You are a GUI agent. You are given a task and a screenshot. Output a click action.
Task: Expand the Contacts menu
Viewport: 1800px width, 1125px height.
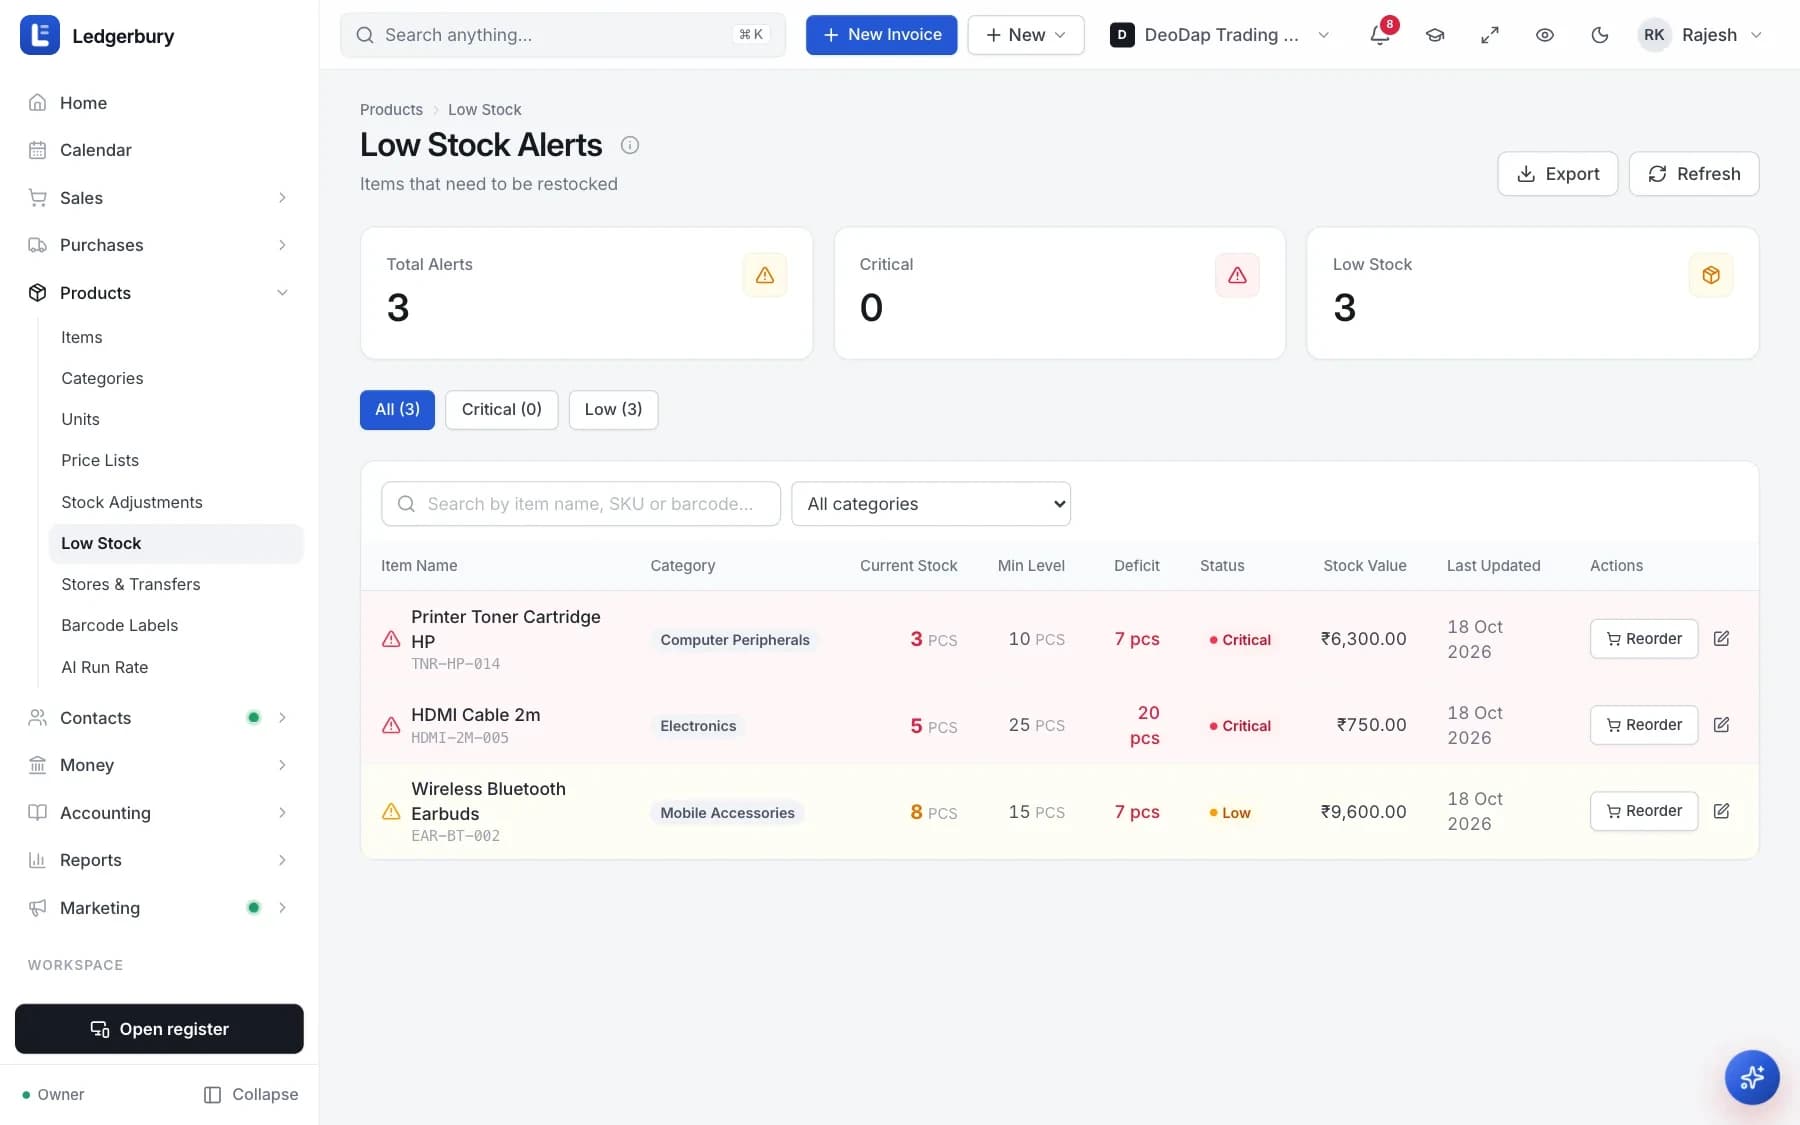[159, 718]
